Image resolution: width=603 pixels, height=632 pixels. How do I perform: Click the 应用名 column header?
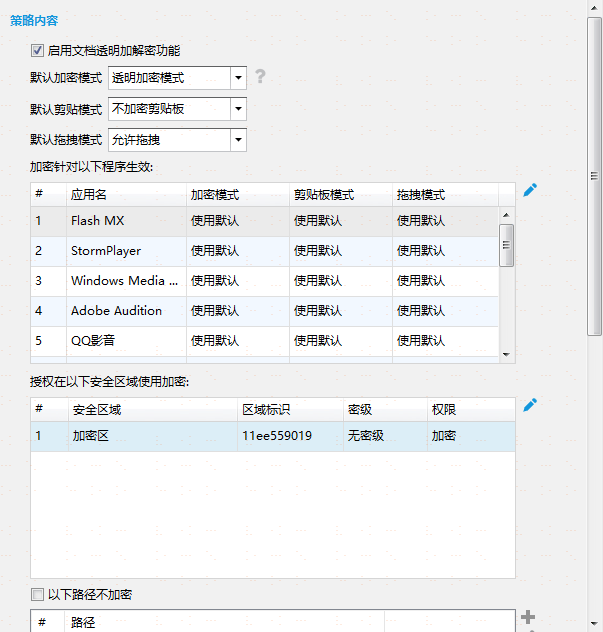(x=88, y=195)
